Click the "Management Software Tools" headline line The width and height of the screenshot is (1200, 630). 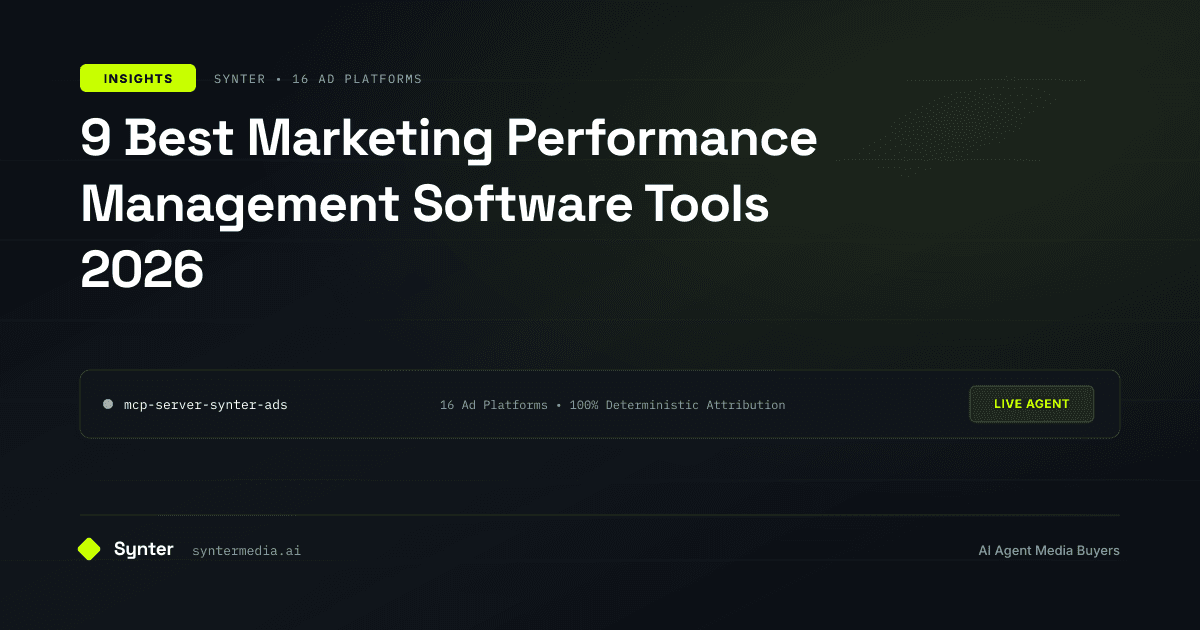[425, 204]
